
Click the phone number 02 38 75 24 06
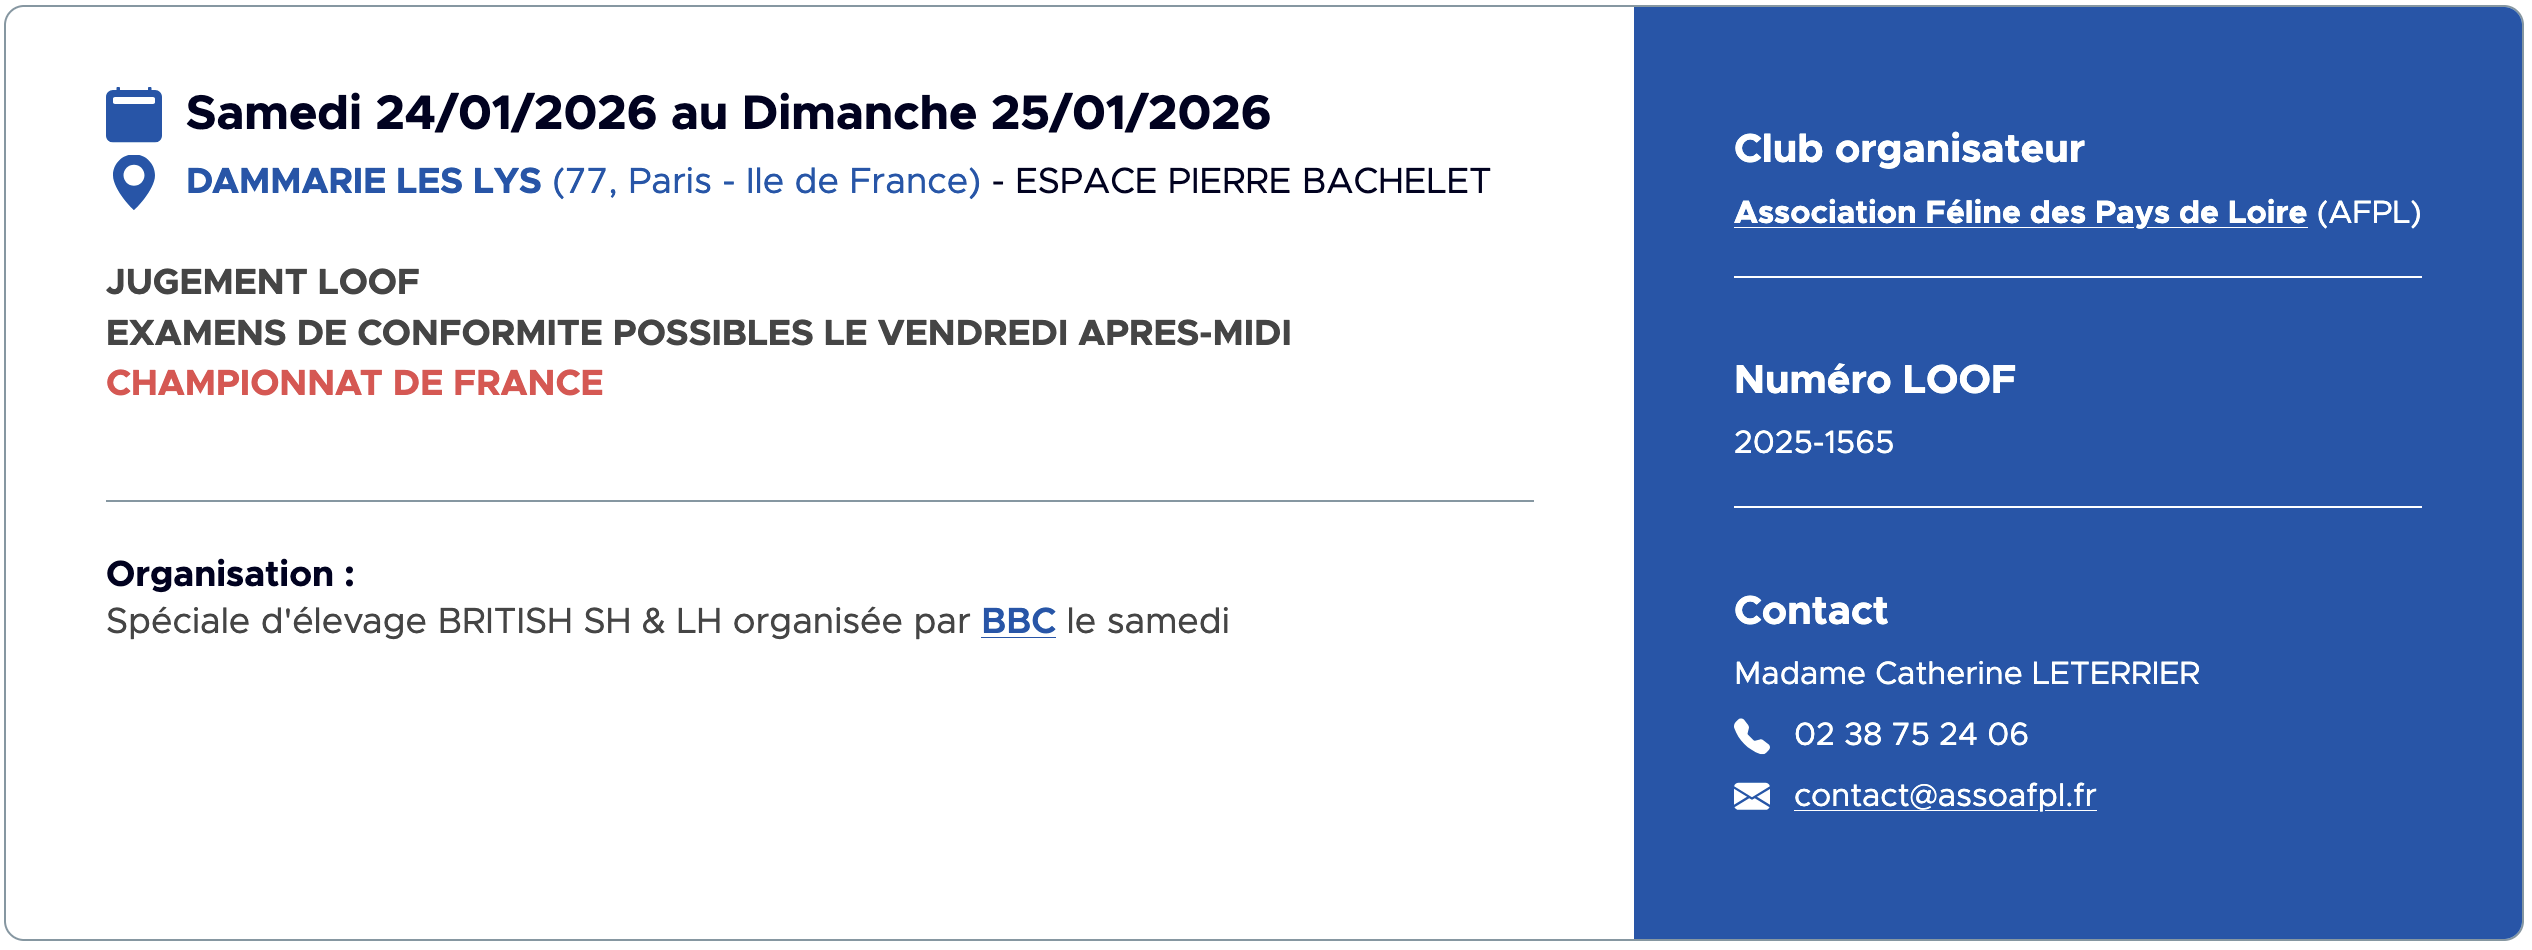pos(1911,734)
